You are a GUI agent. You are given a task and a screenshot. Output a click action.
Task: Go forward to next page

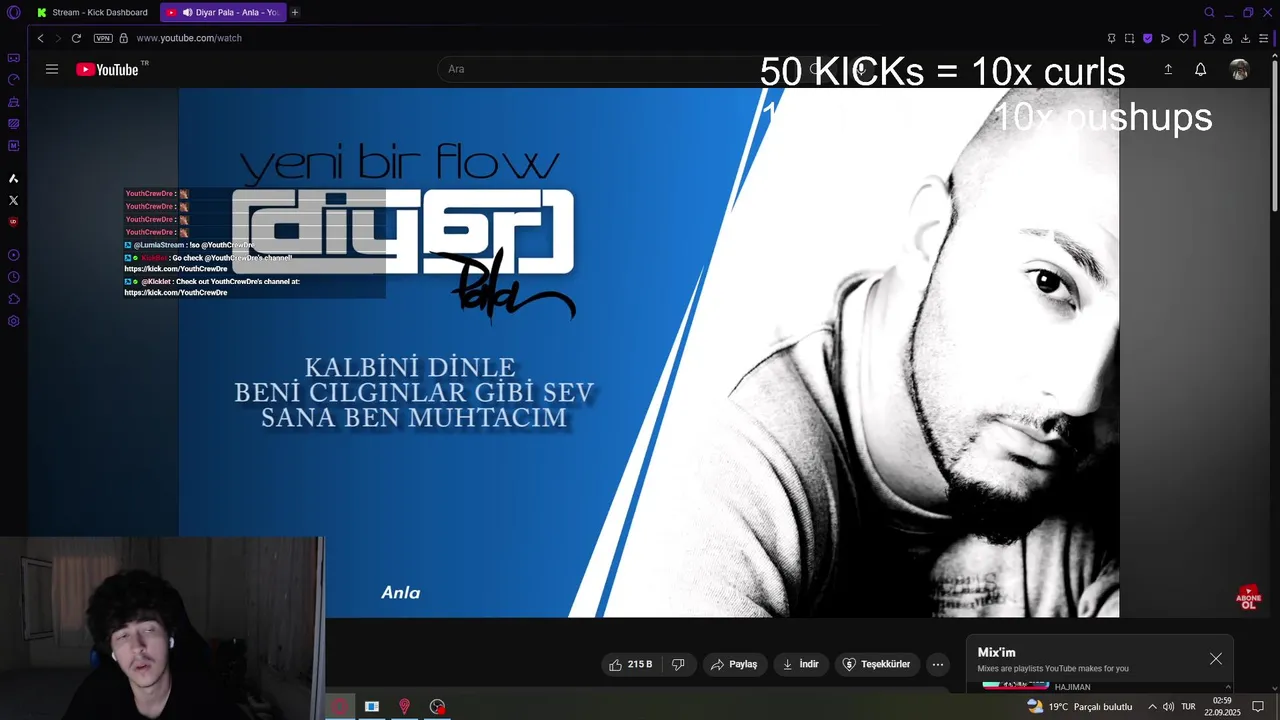[x=57, y=38]
